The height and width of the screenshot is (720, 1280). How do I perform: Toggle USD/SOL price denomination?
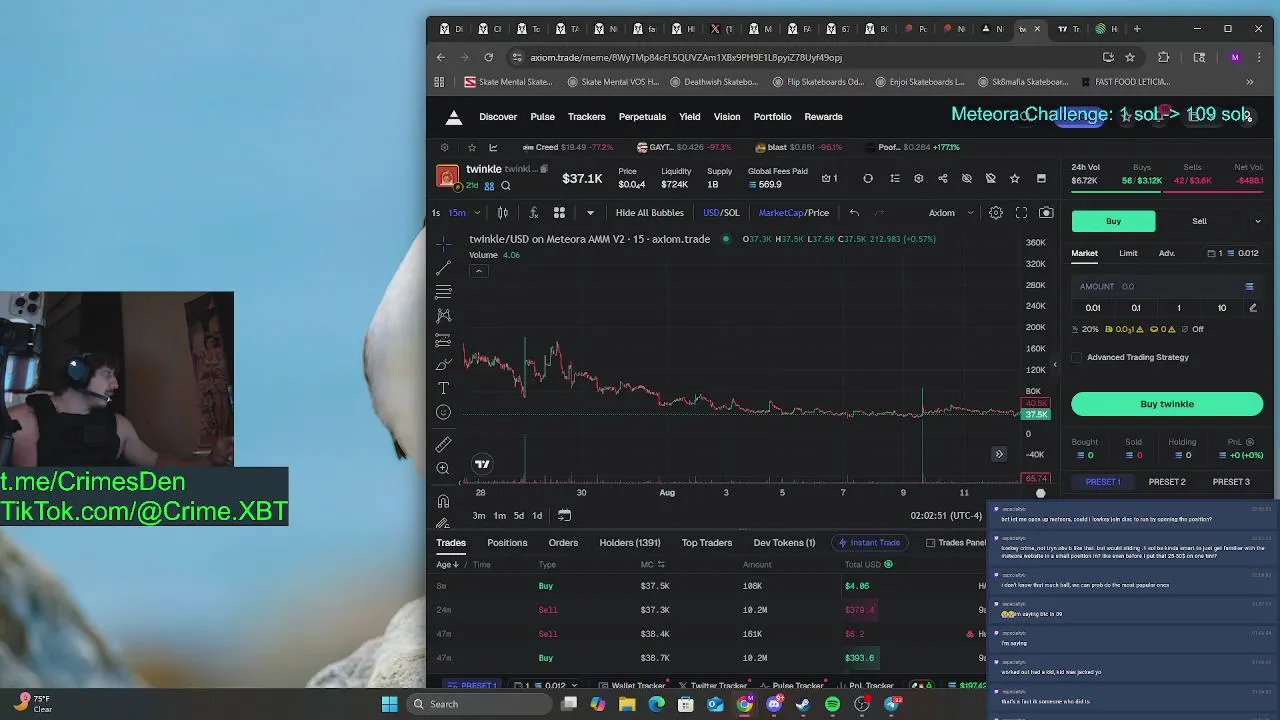point(721,213)
